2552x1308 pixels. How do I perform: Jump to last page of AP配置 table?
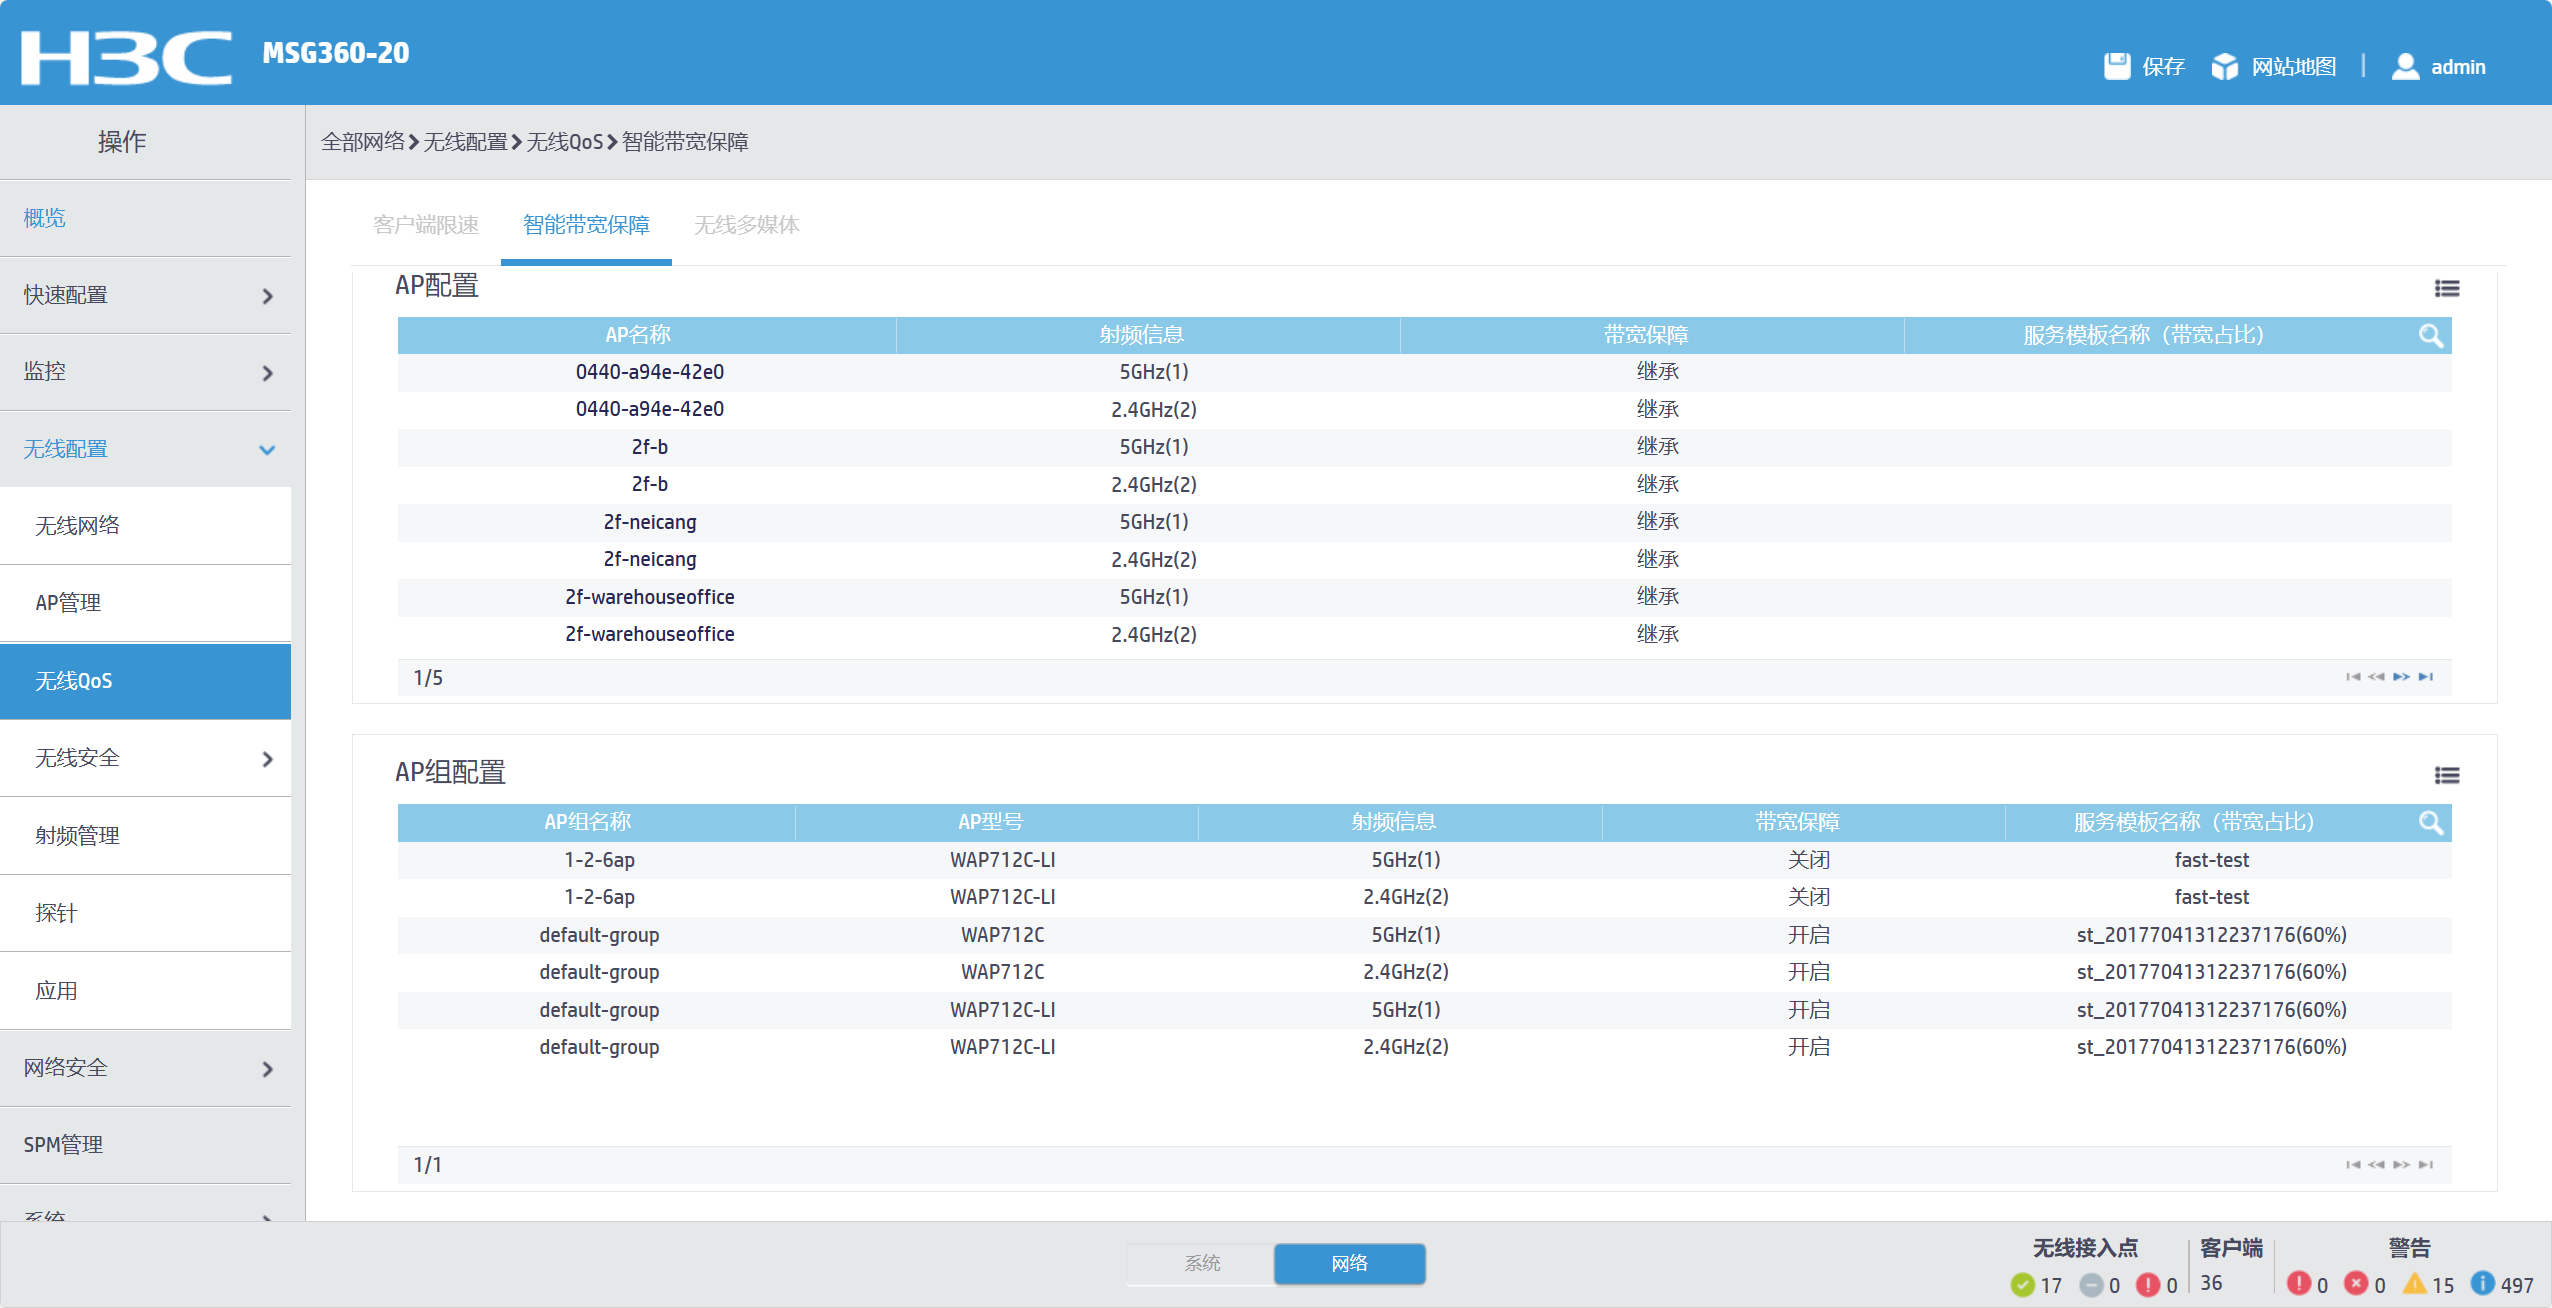click(x=2426, y=677)
